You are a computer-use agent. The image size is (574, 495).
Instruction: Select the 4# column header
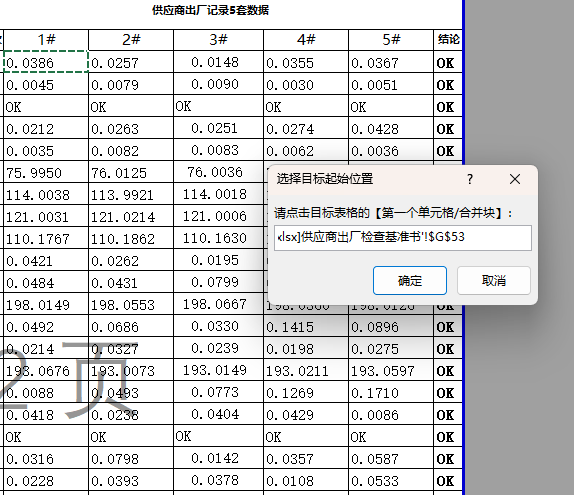(x=306, y=40)
